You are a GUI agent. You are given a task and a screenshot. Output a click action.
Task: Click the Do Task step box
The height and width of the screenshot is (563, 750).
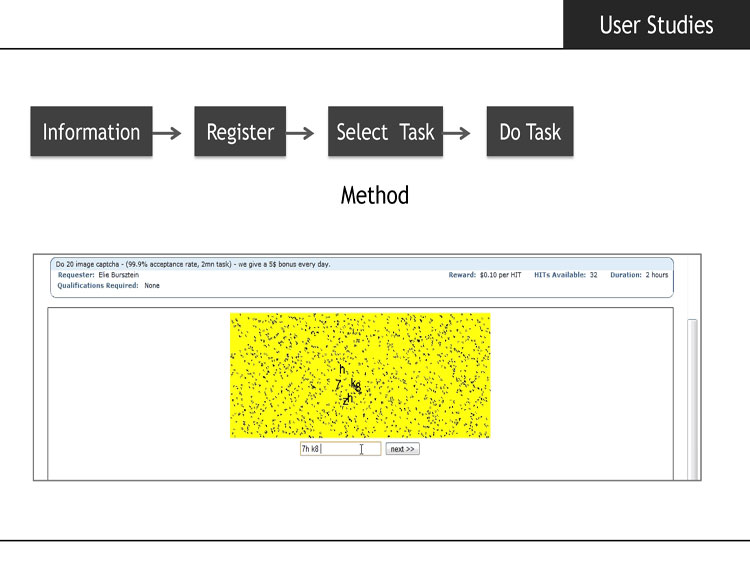coord(530,132)
